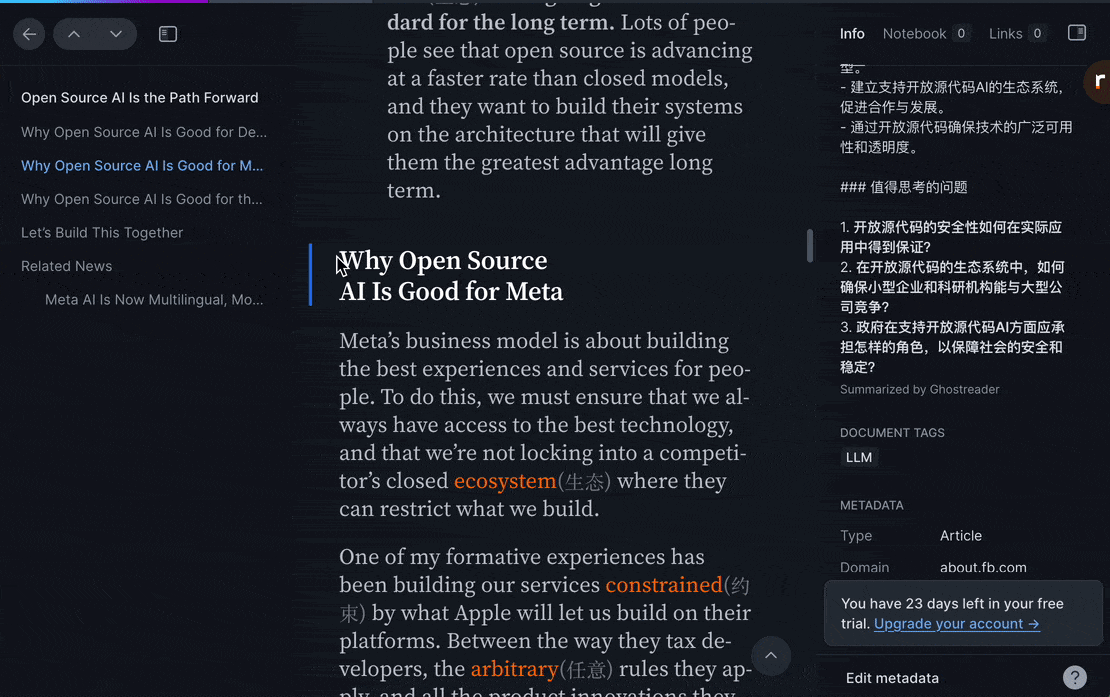This screenshot has width=1110, height=697.
Task: Jump to Let's Build This Together section
Action: coord(102,233)
